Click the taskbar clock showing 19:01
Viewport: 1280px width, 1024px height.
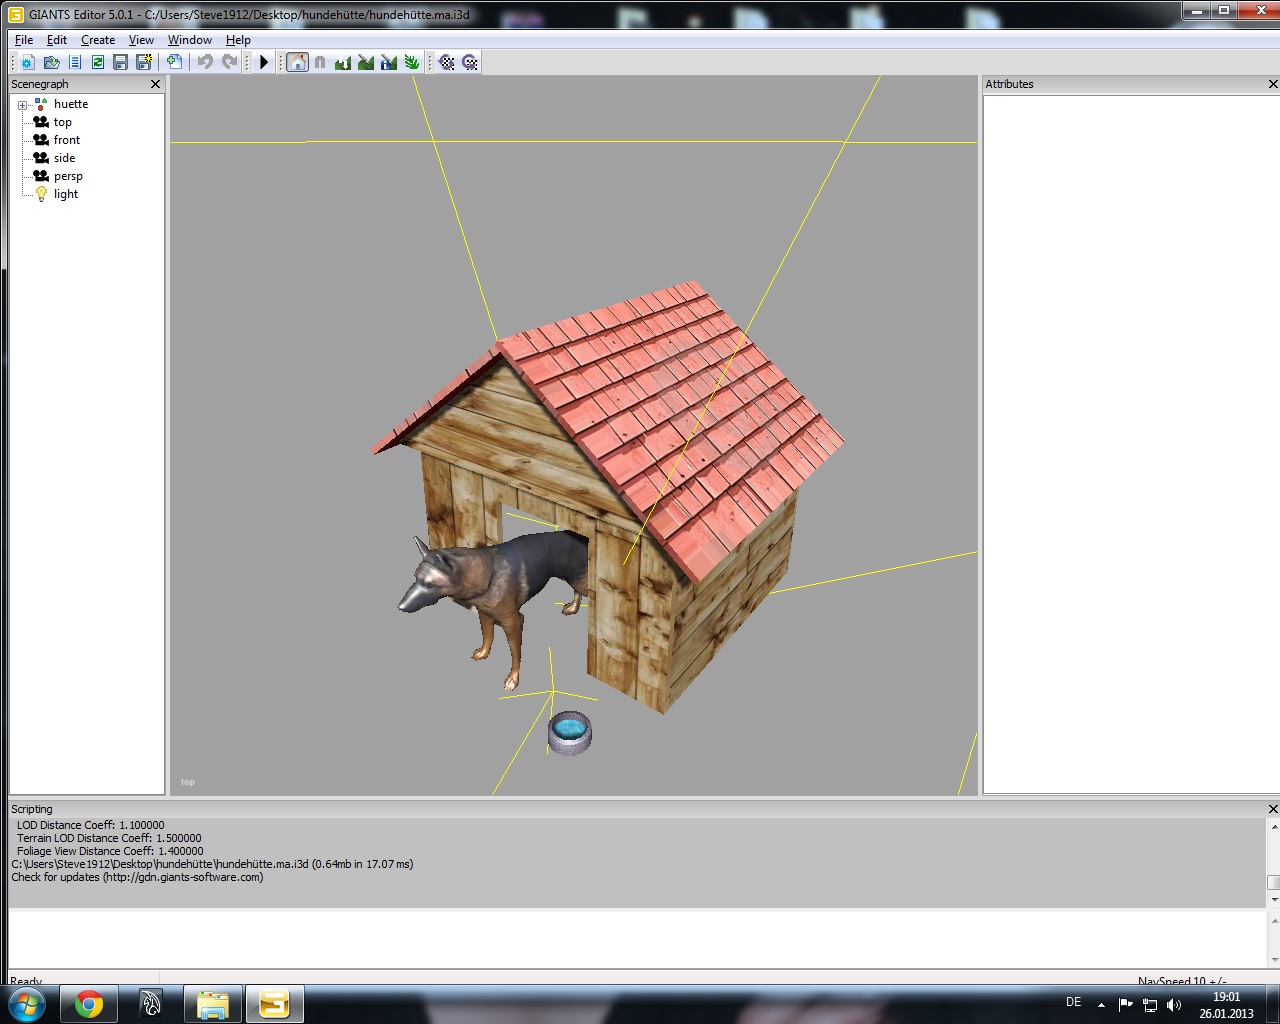1226,1005
